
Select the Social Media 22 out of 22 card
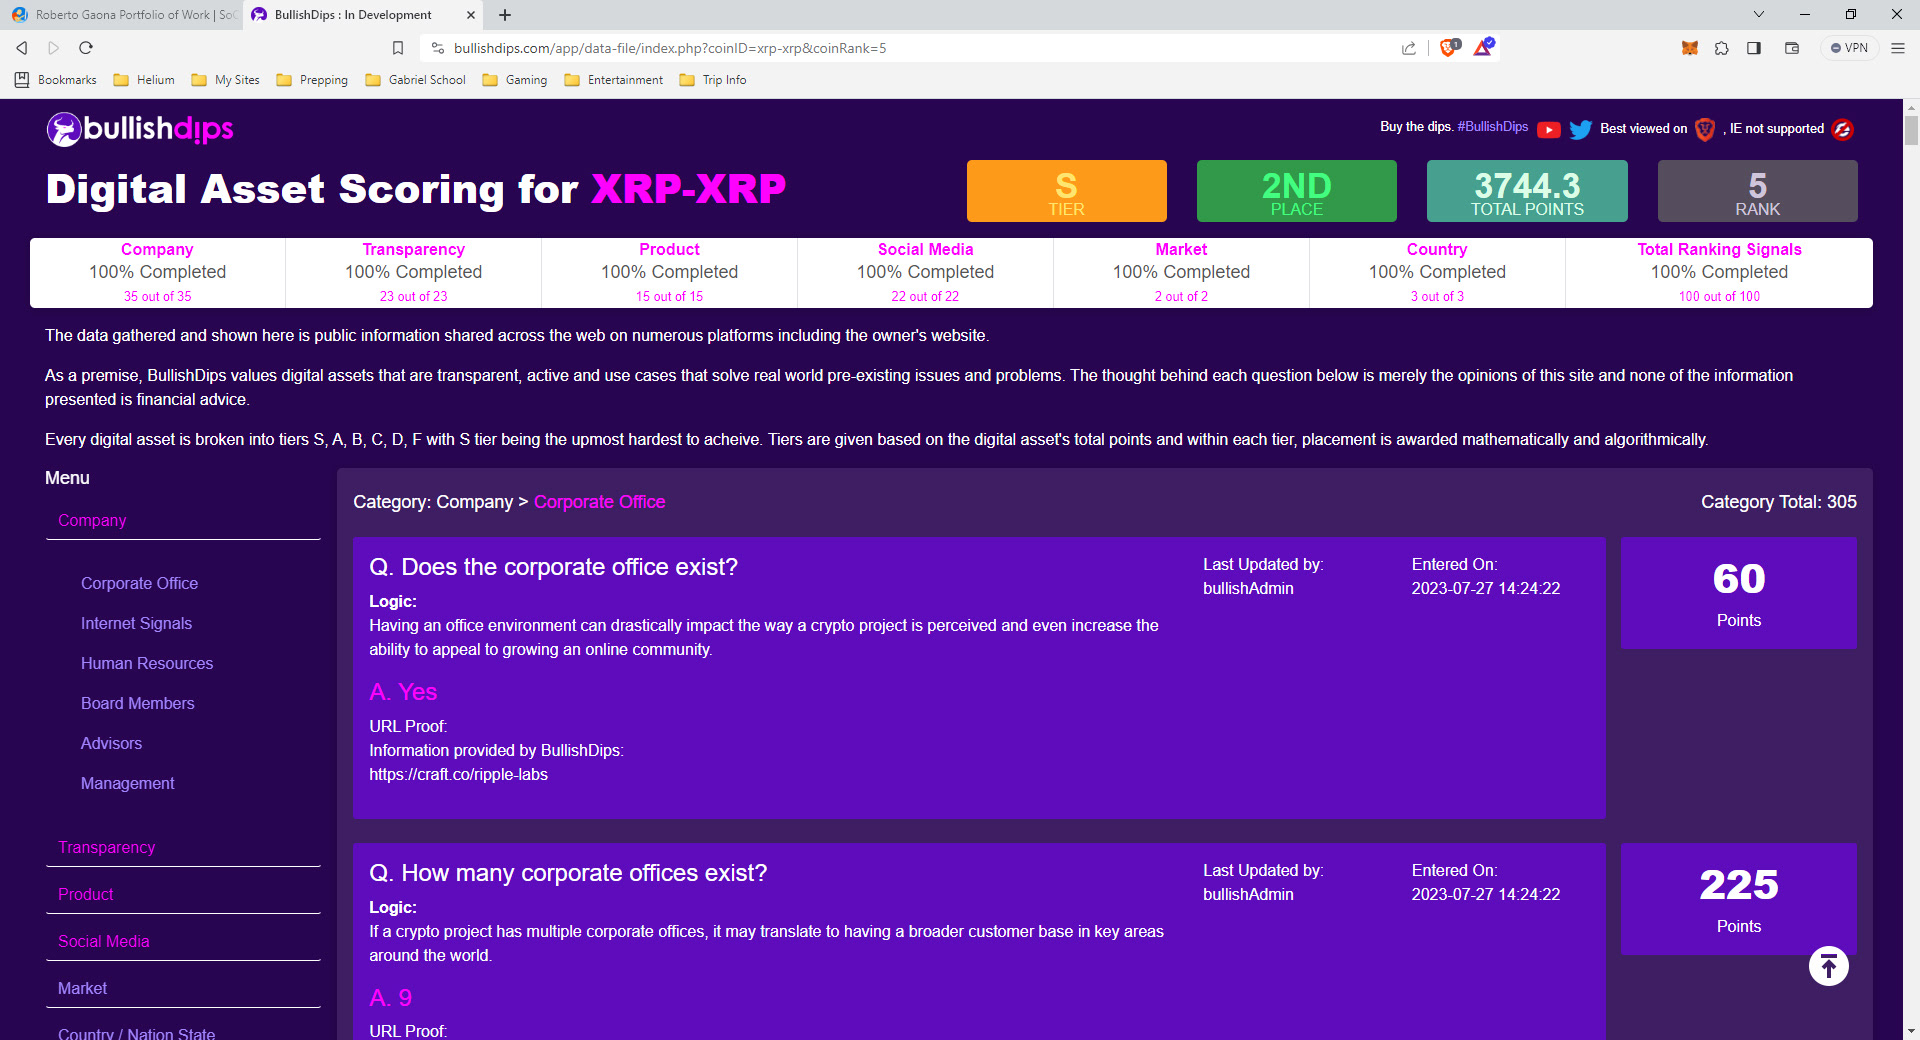[926, 272]
